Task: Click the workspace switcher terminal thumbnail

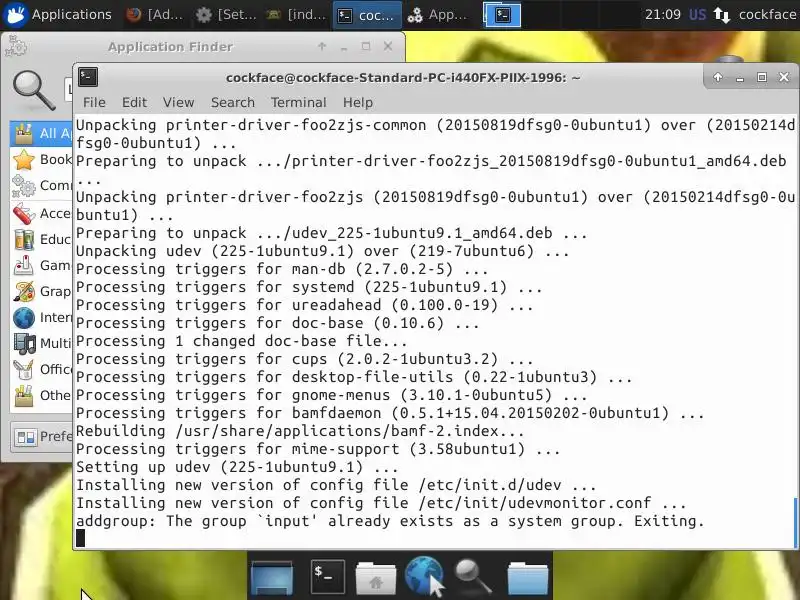Action: point(503,15)
